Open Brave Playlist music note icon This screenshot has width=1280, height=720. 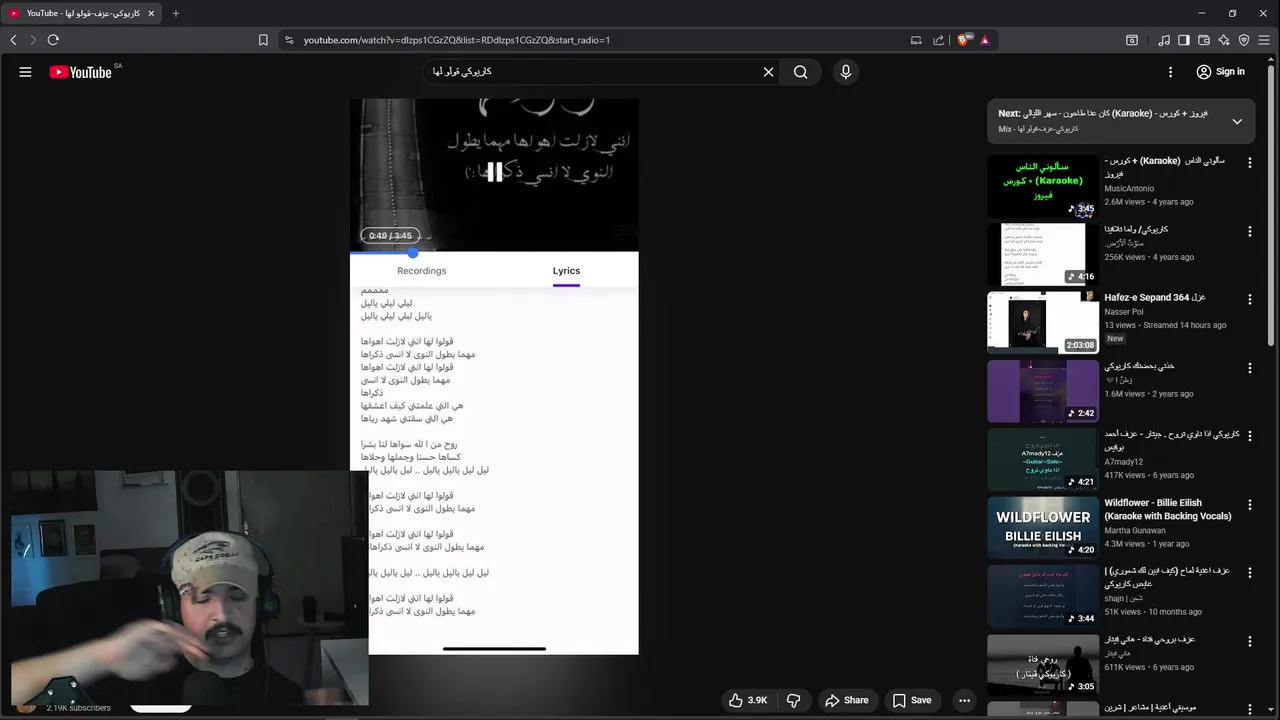pyautogui.click(x=1164, y=40)
